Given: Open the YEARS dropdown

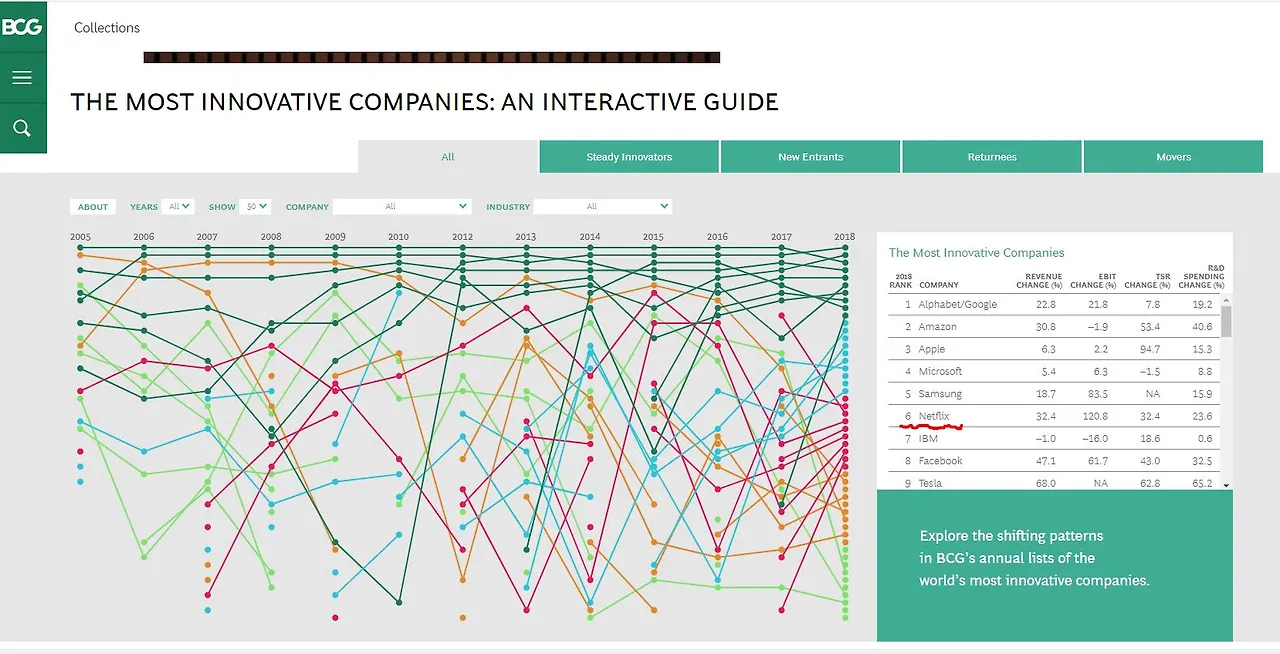Looking at the screenshot, I should 178,206.
